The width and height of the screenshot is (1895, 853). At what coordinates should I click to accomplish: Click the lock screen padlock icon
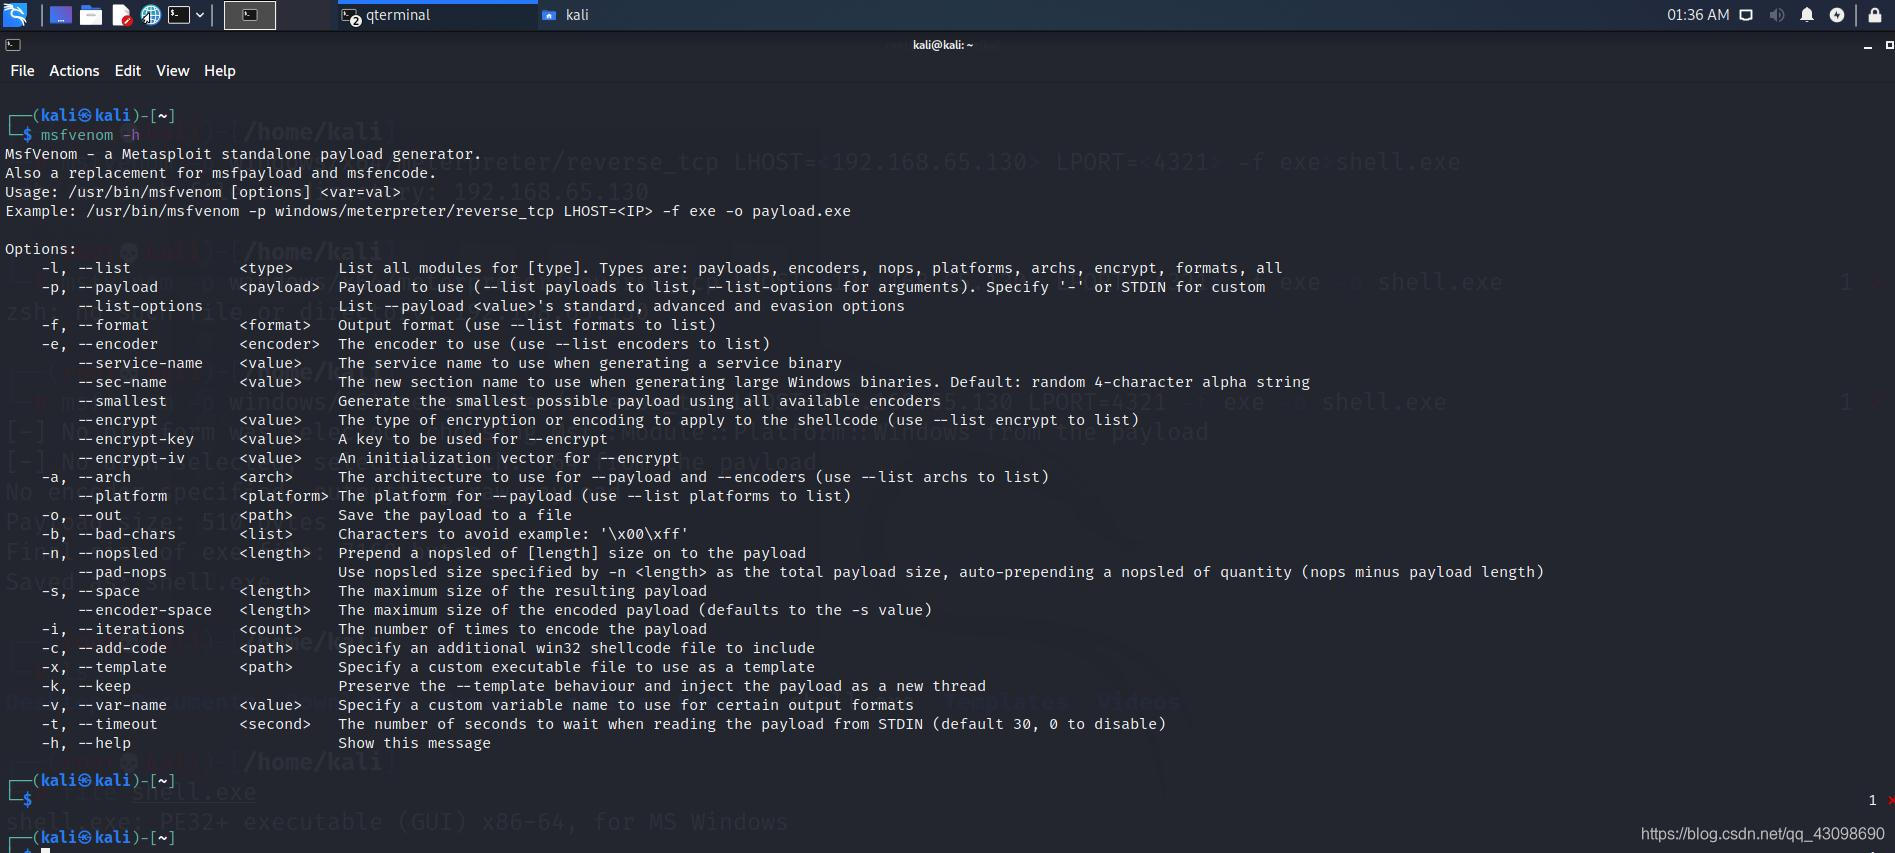tap(1875, 15)
